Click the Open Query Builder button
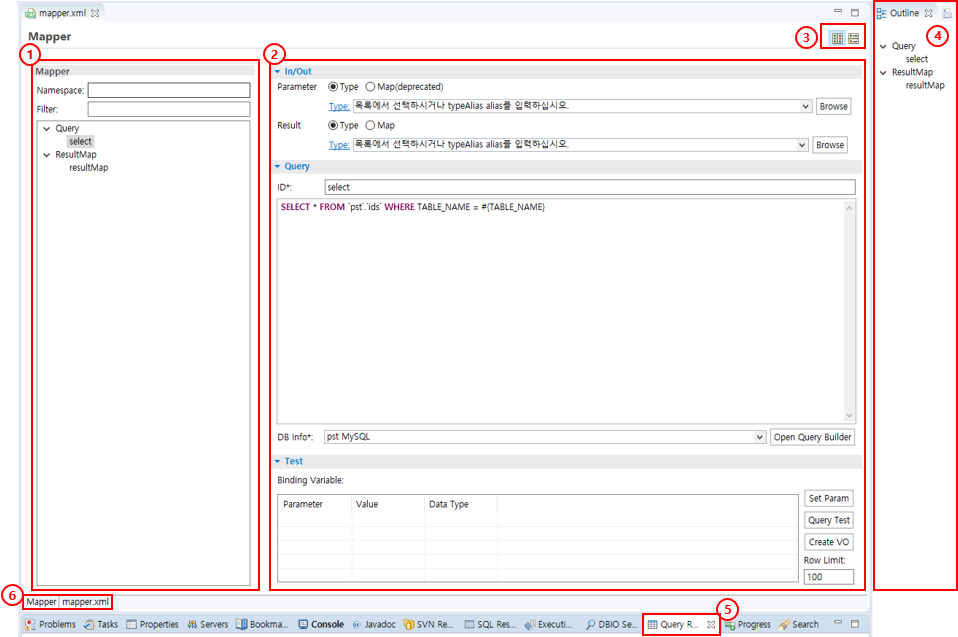Viewport: 958px width, 637px height. 812,437
